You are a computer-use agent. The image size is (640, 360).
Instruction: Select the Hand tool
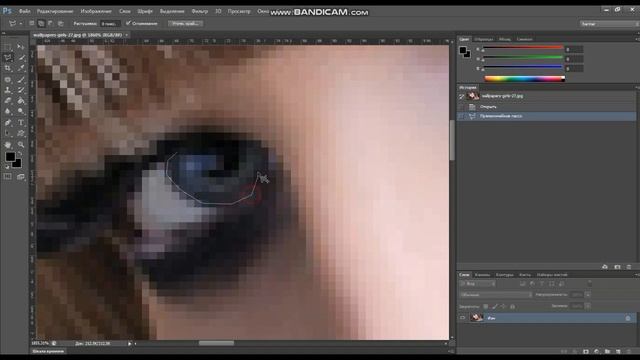click(x=7, y=144)
